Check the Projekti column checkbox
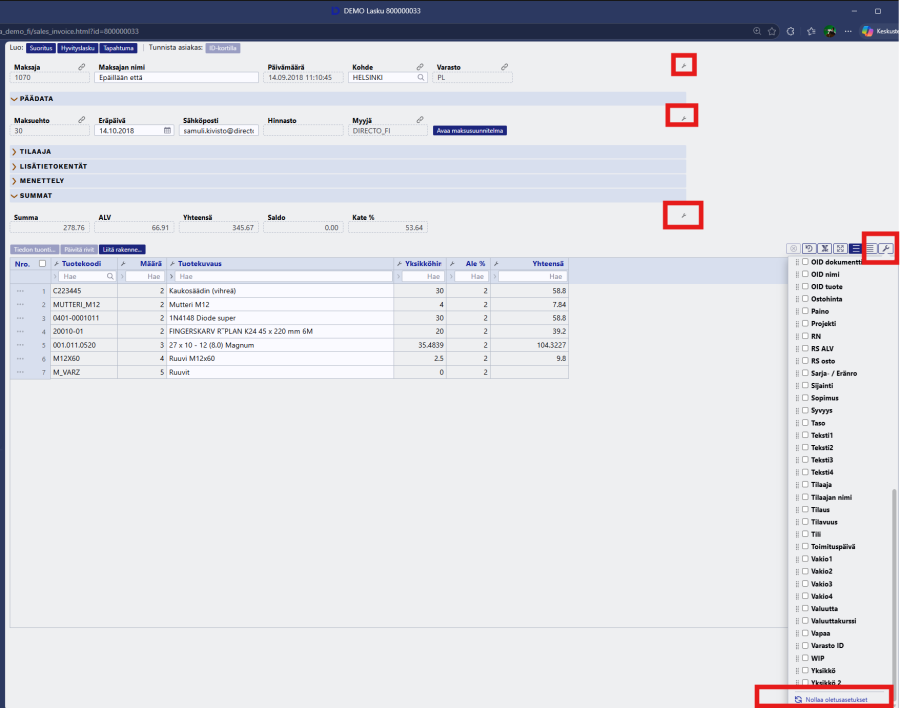Image resolution: width=900 pixels, height=708 pixels. pyautogui.click(x=805, y=324)
